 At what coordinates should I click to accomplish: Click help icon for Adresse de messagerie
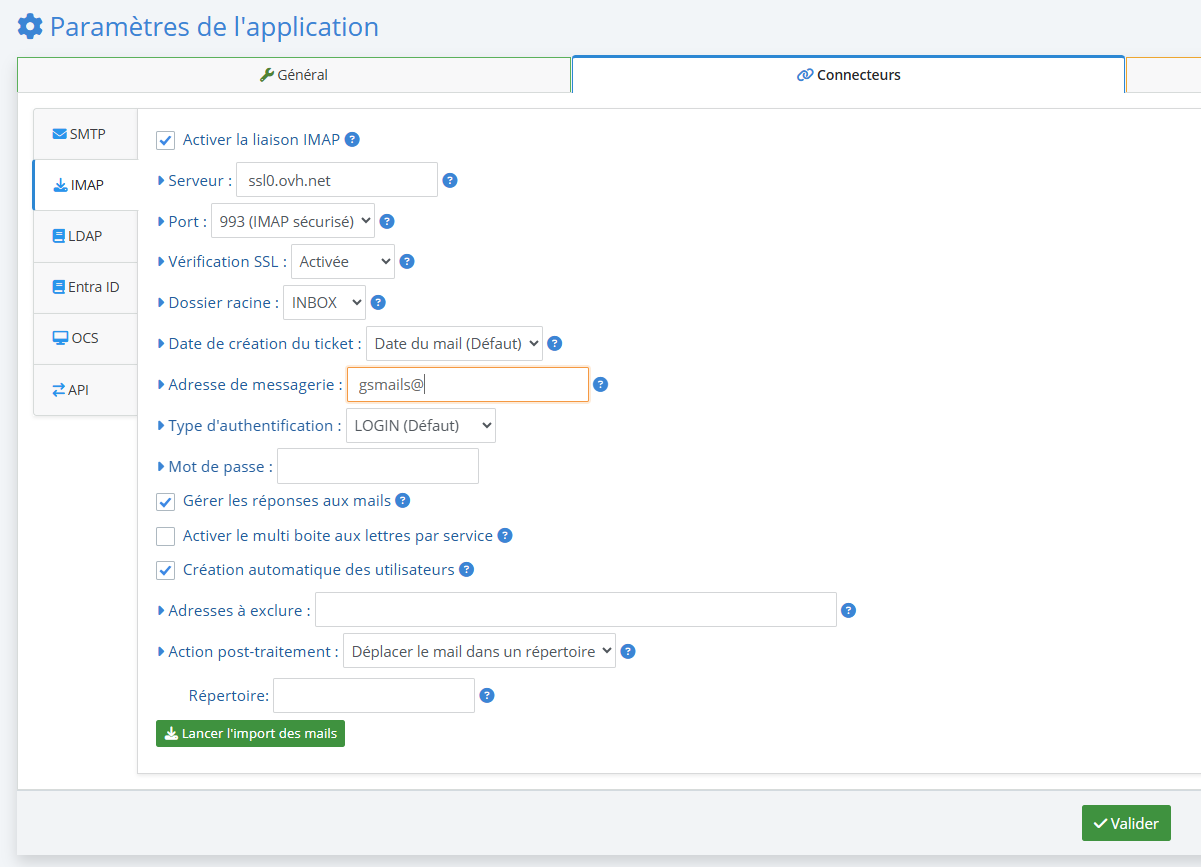[x=601, y=384]
